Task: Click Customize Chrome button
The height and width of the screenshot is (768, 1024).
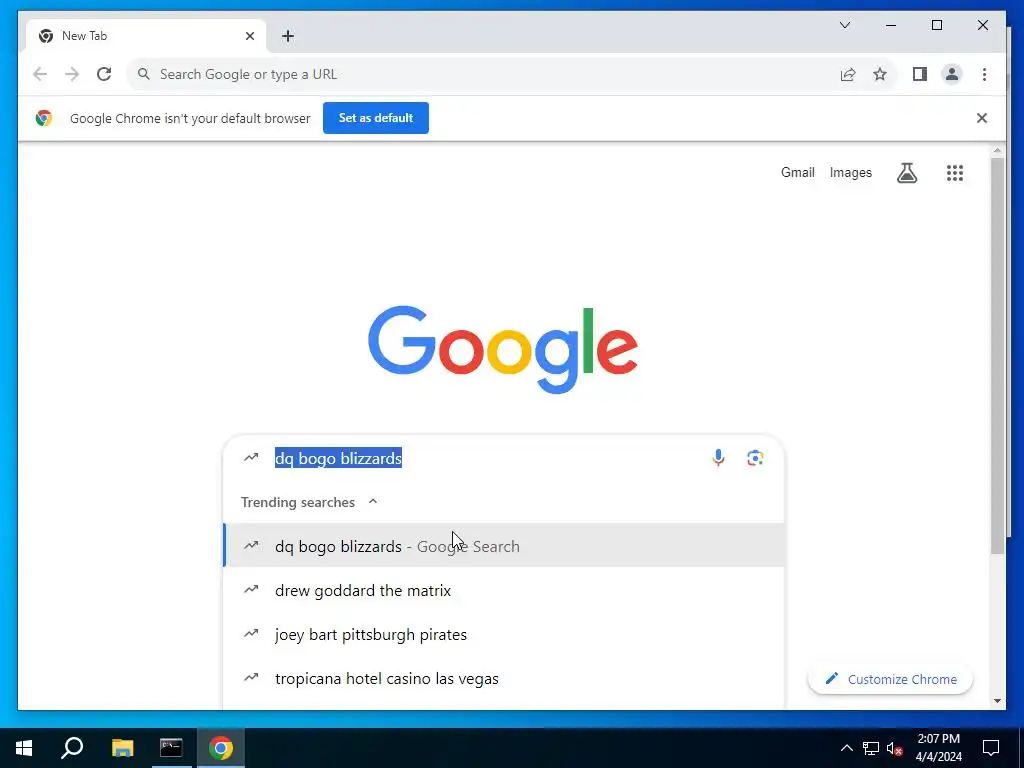Action: tap(890, 679)
